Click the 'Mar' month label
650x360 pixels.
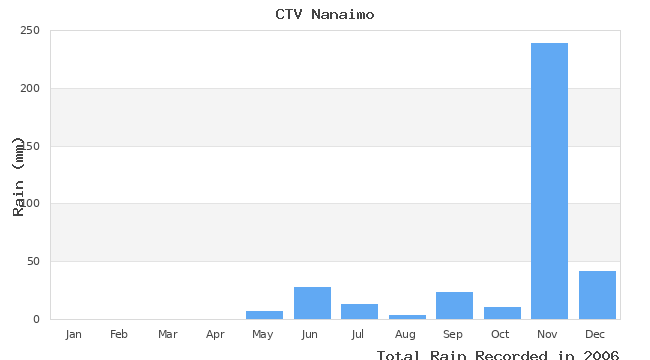[167, 334]
